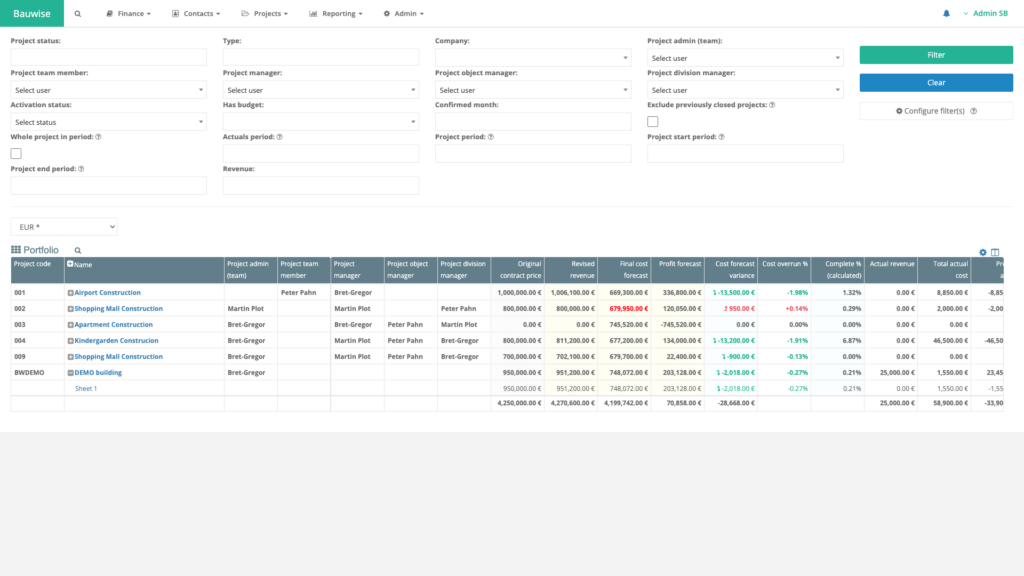Open Project object manager dropdown

tap(533, 90)
